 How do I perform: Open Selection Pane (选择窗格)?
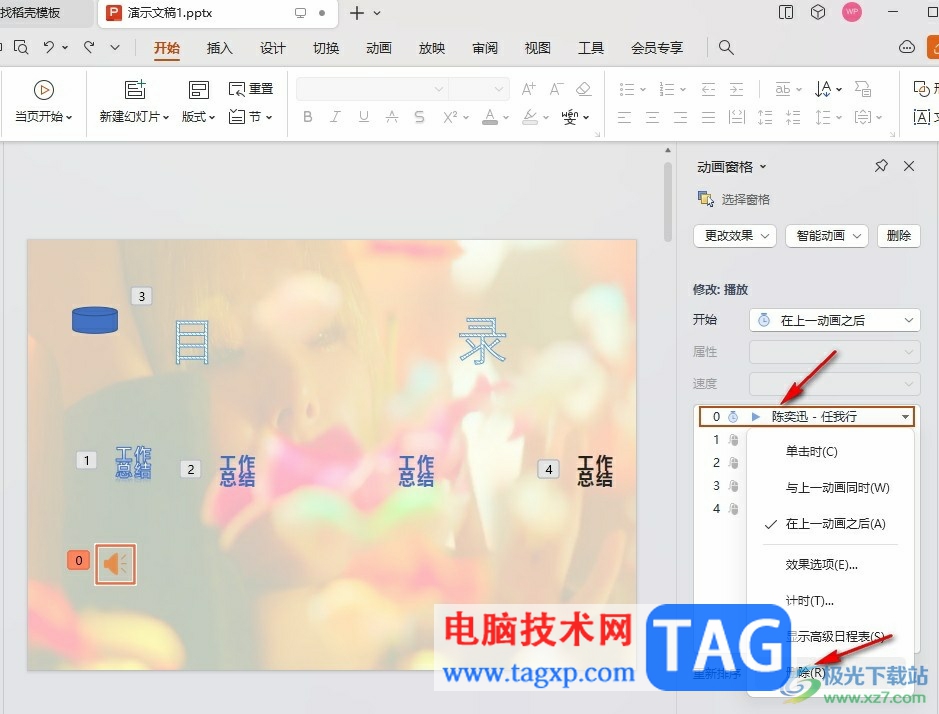[734, 199]
